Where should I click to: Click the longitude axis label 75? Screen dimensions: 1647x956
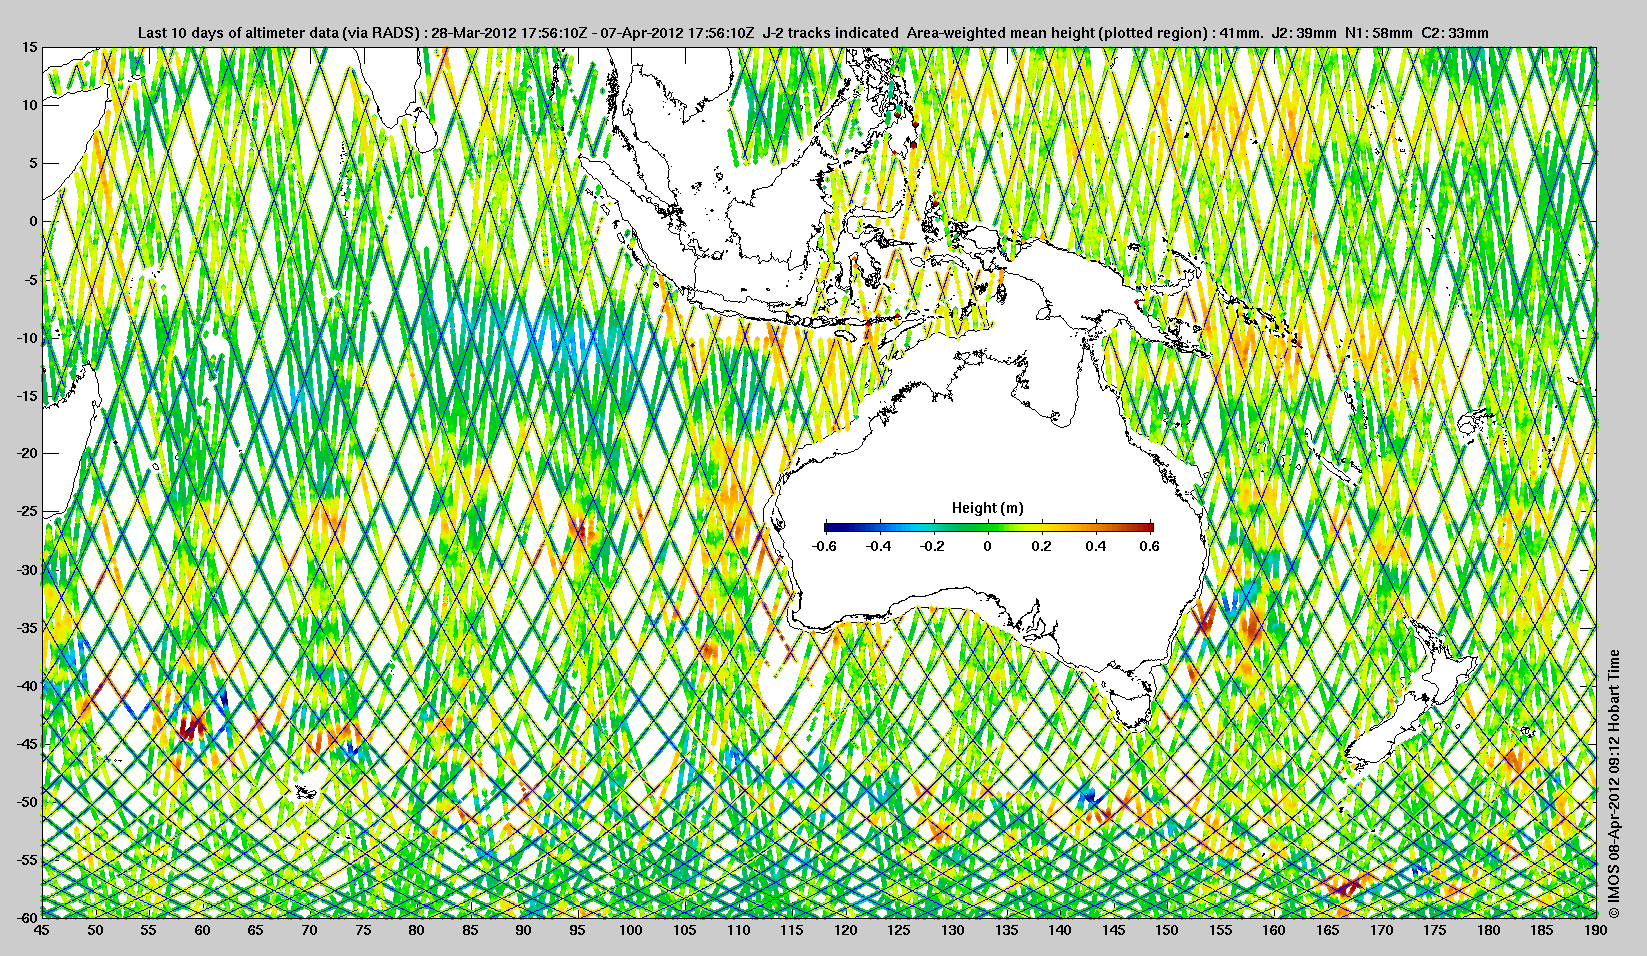coord(363,930)
